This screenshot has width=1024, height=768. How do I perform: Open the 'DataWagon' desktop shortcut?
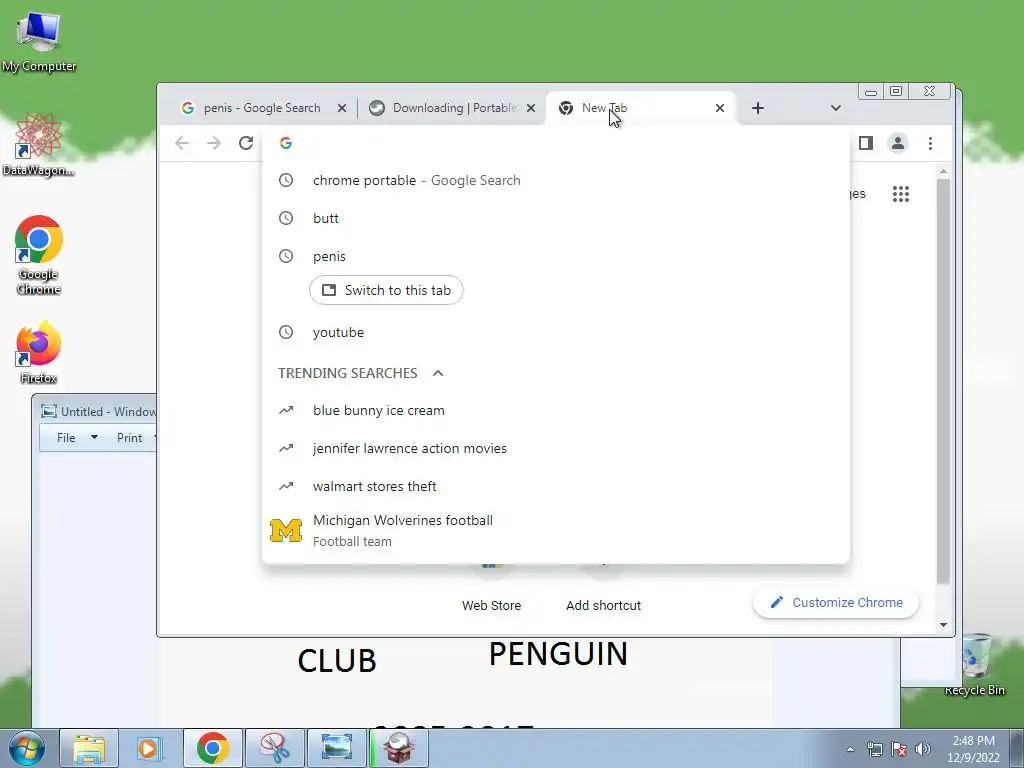(x=39, y=145)
